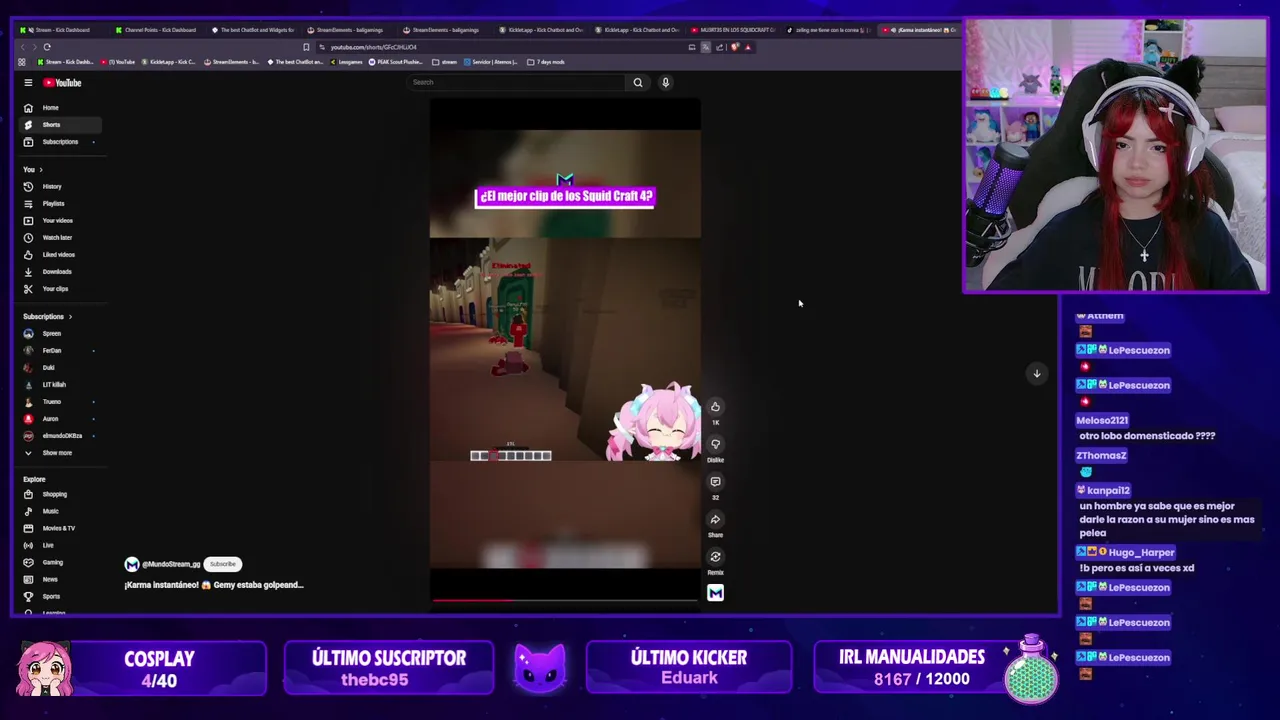Open MundoStream_gg channel avatar
This screenshot has height=720, width=1280.
(131, 564)
